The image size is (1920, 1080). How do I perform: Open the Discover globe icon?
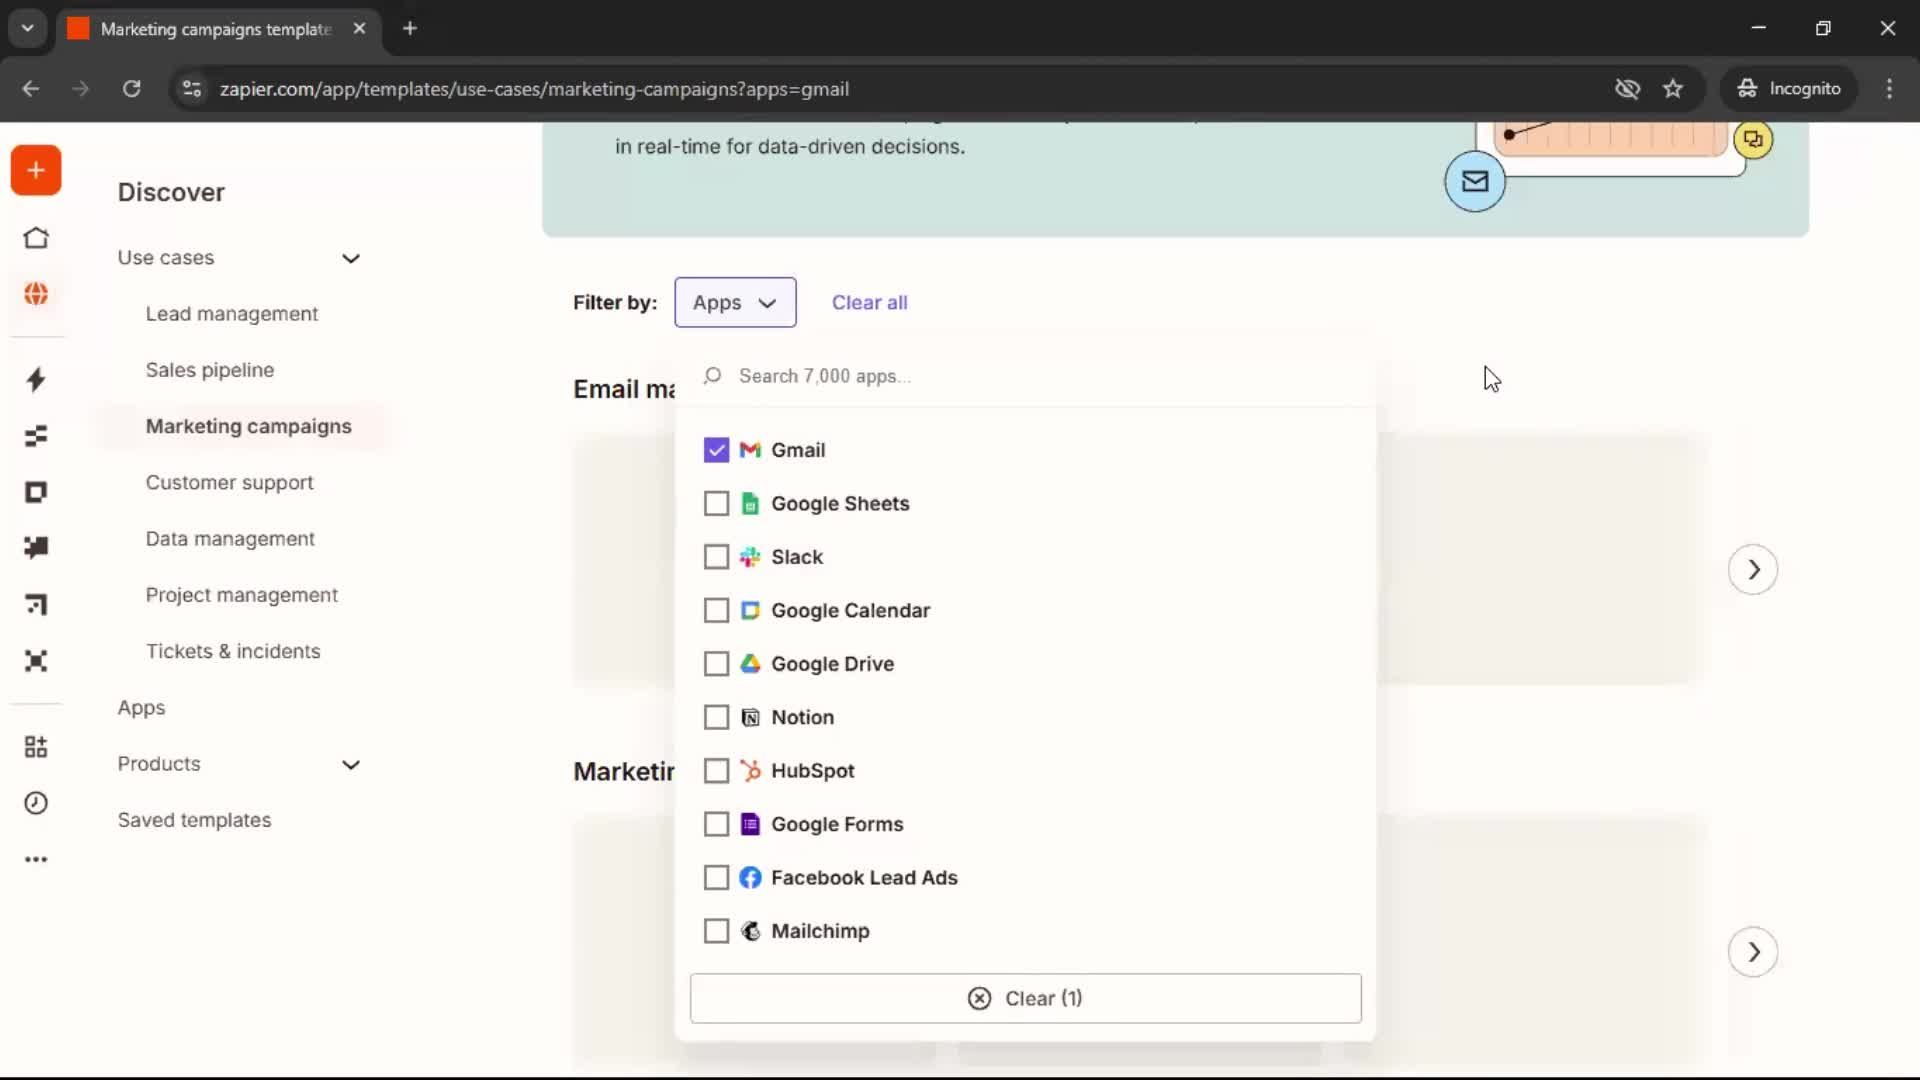coord(36,294)
